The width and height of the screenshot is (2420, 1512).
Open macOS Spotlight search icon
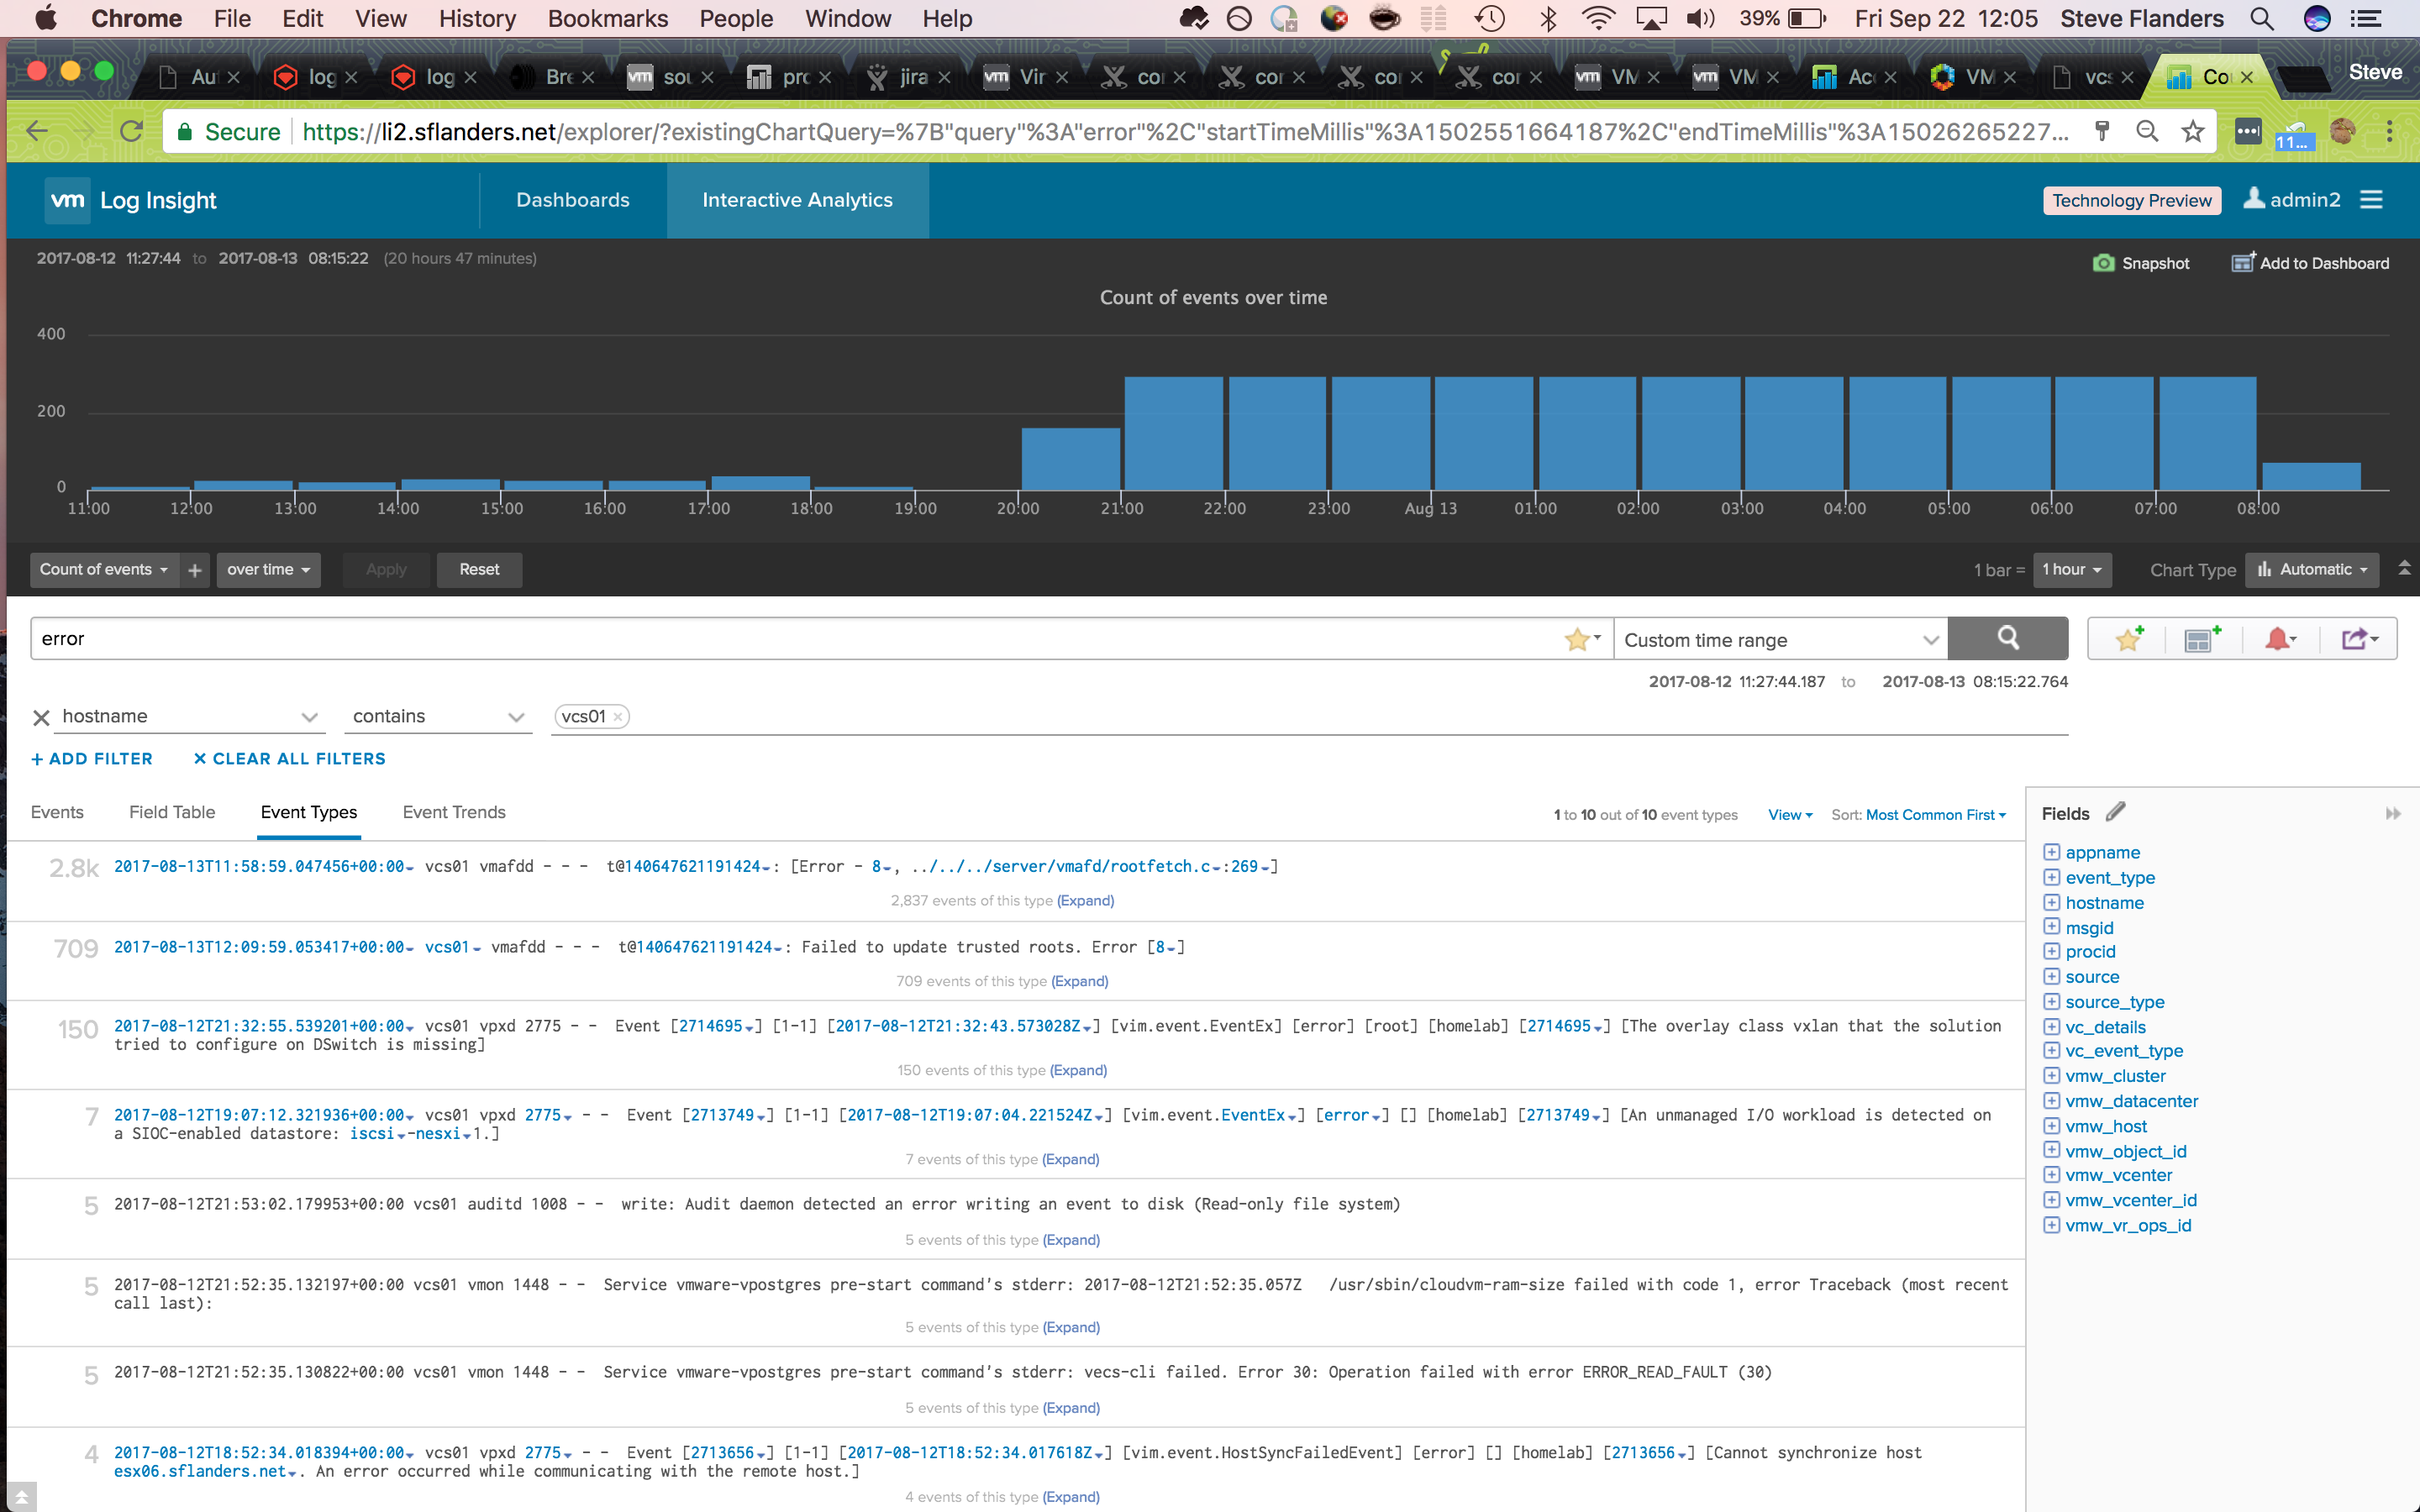tap(2261, 18)
